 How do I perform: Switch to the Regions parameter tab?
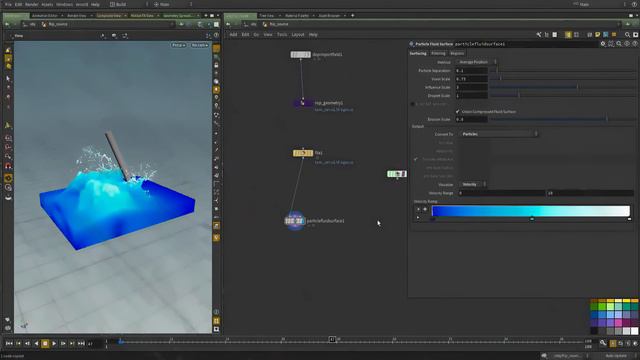coord(457,53)
